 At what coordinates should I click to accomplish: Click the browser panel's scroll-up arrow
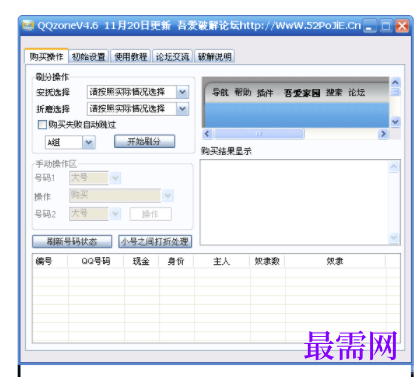pos(395,82)
